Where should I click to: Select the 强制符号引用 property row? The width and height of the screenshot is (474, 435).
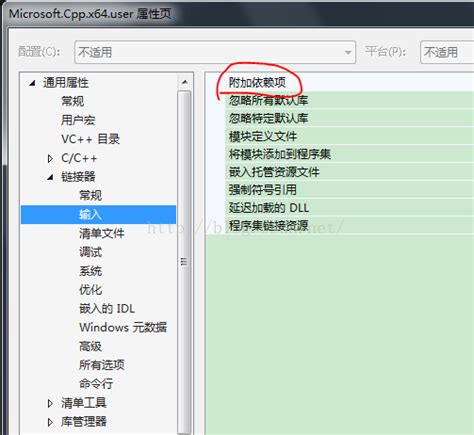click(x=340, y=190)
